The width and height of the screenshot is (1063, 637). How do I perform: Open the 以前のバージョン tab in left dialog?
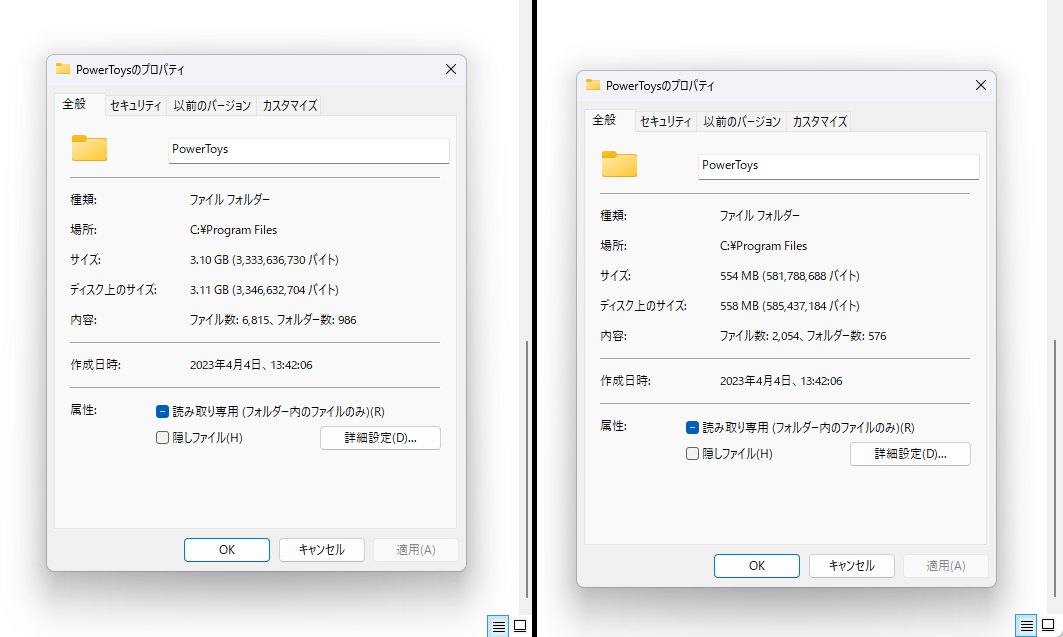[x=213, y=105]
